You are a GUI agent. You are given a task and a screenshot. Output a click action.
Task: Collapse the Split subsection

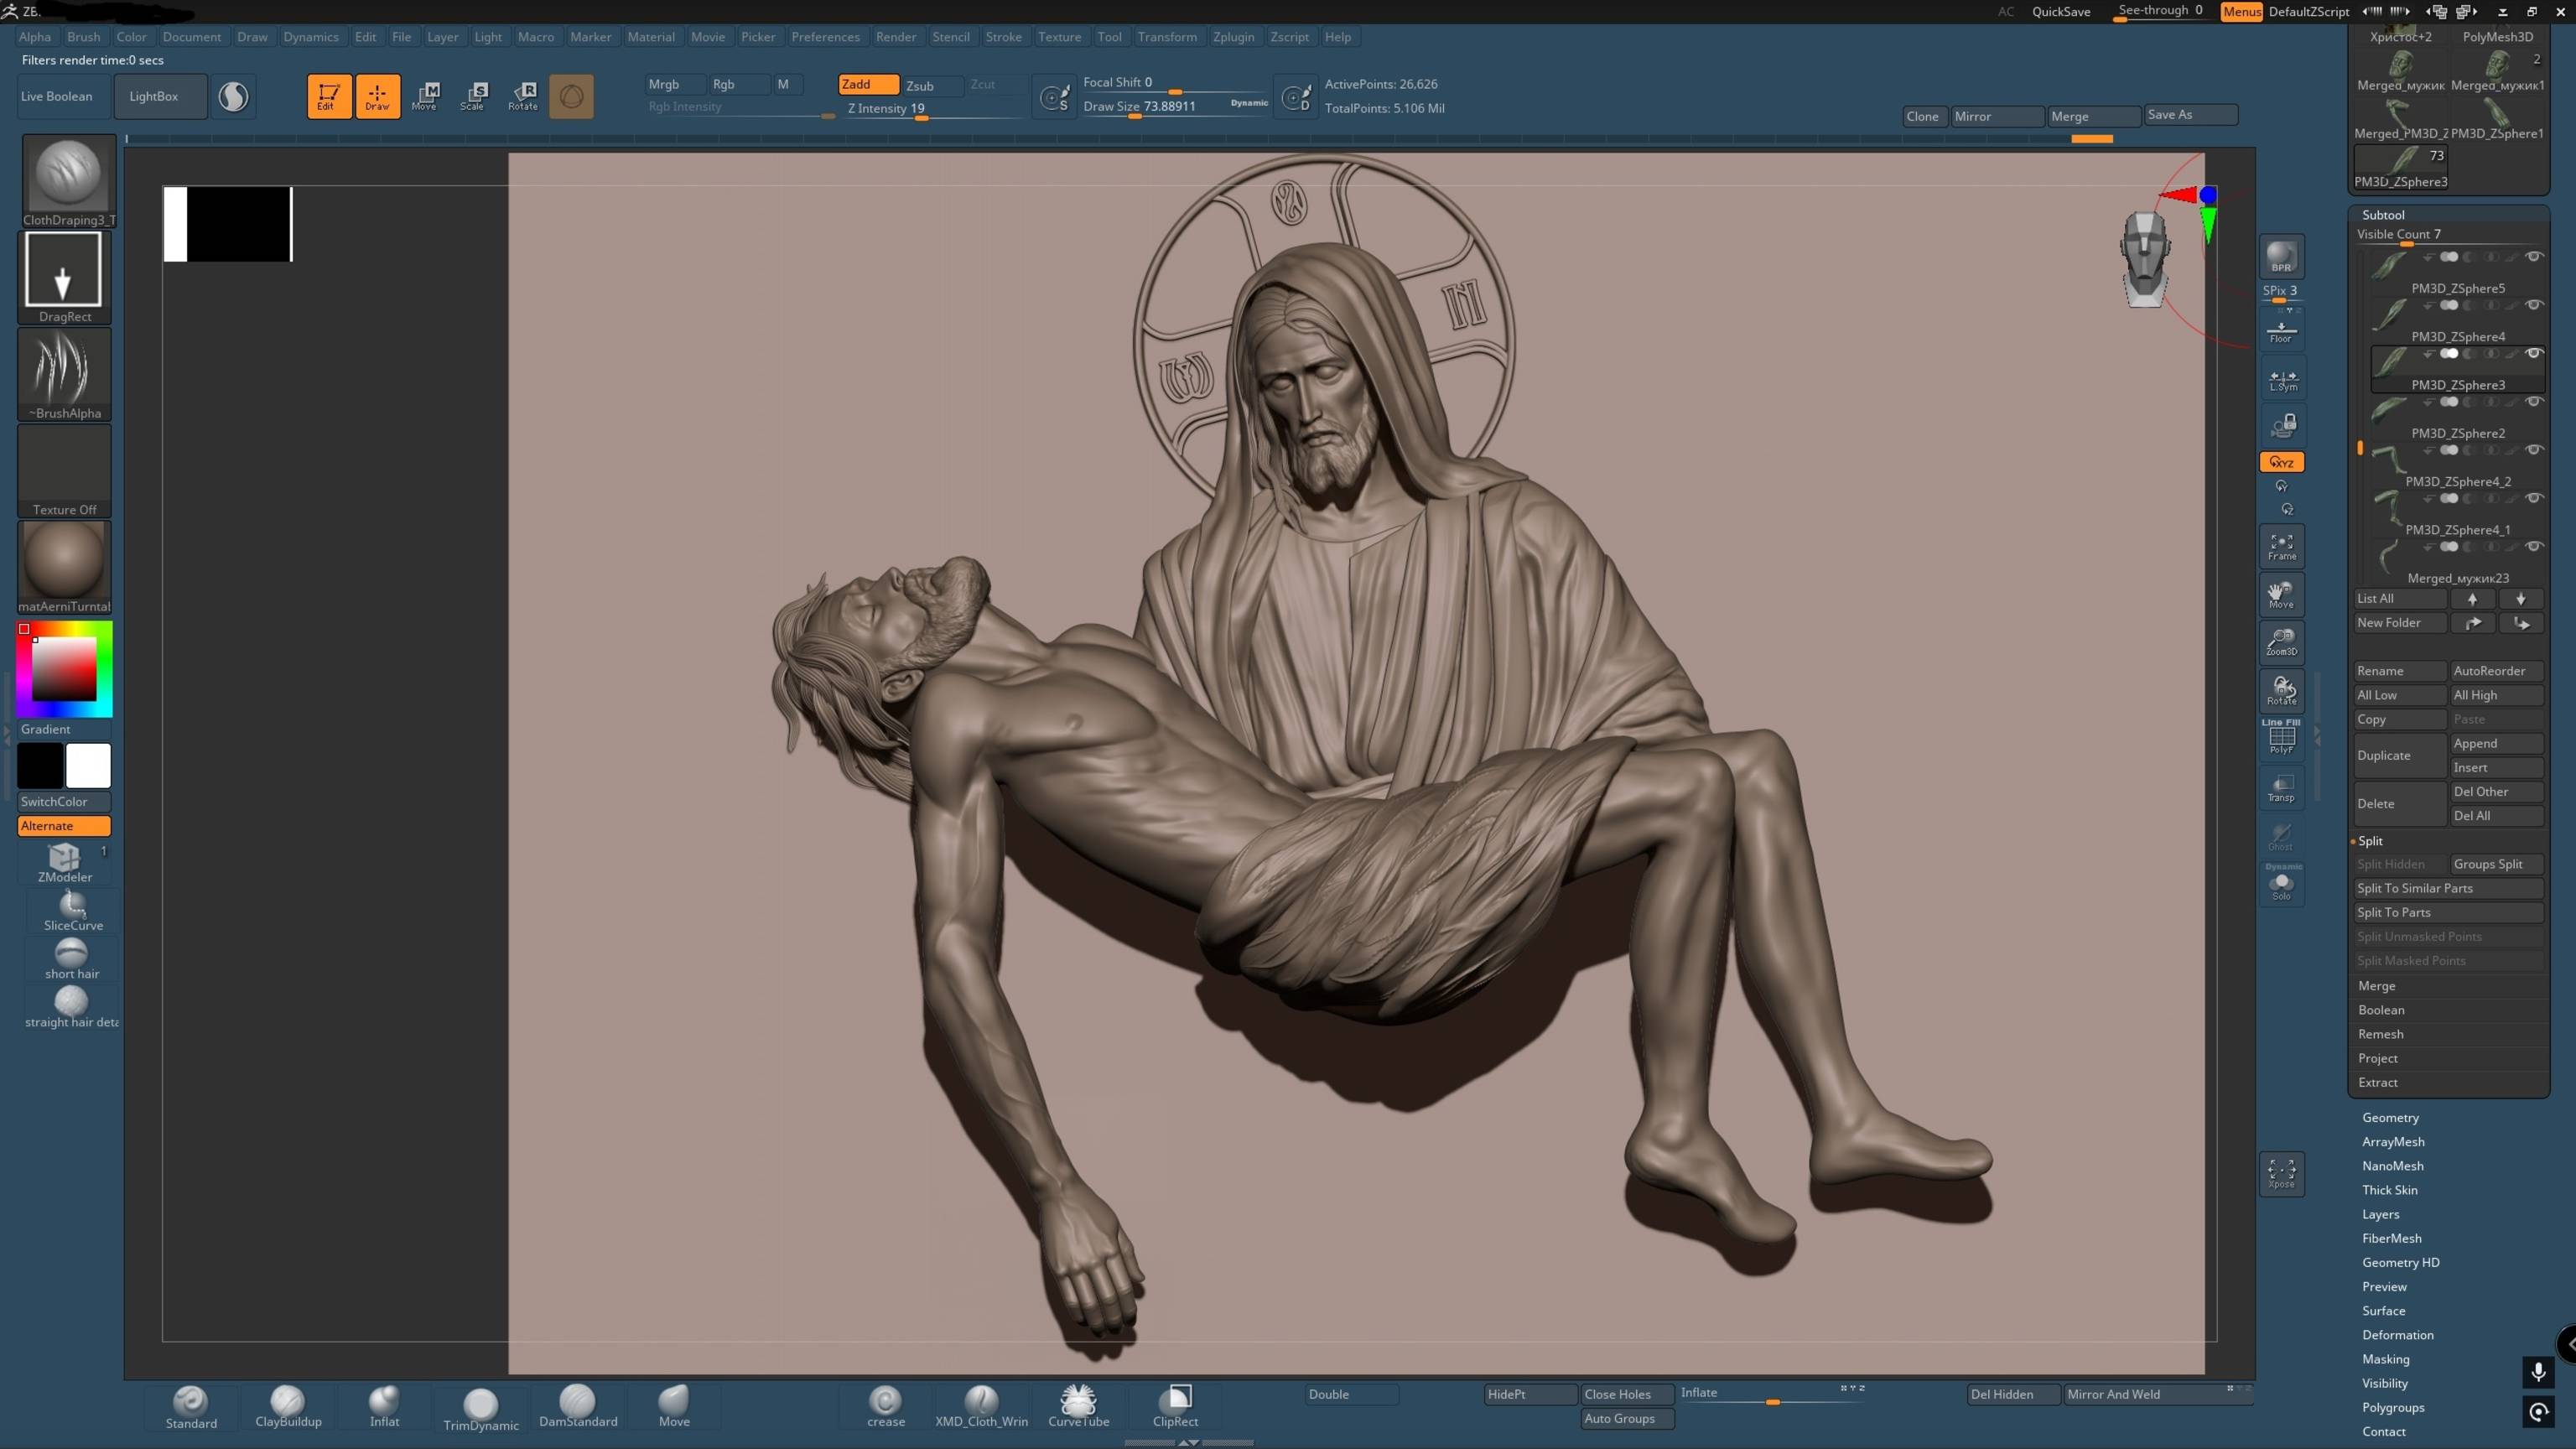pyautogui.click(x=2370, y=841)
